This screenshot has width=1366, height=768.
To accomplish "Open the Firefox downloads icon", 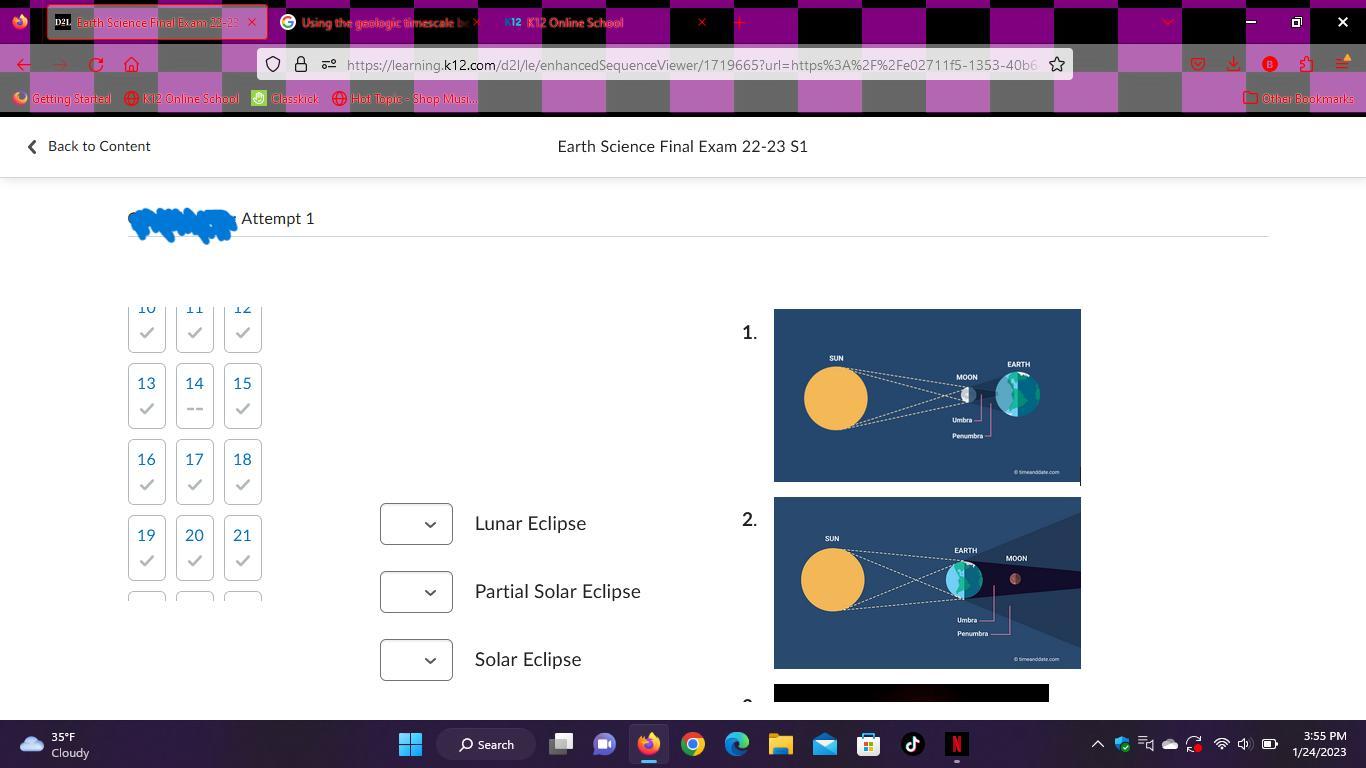I will pyautogui.click(x=1233, y=65).
